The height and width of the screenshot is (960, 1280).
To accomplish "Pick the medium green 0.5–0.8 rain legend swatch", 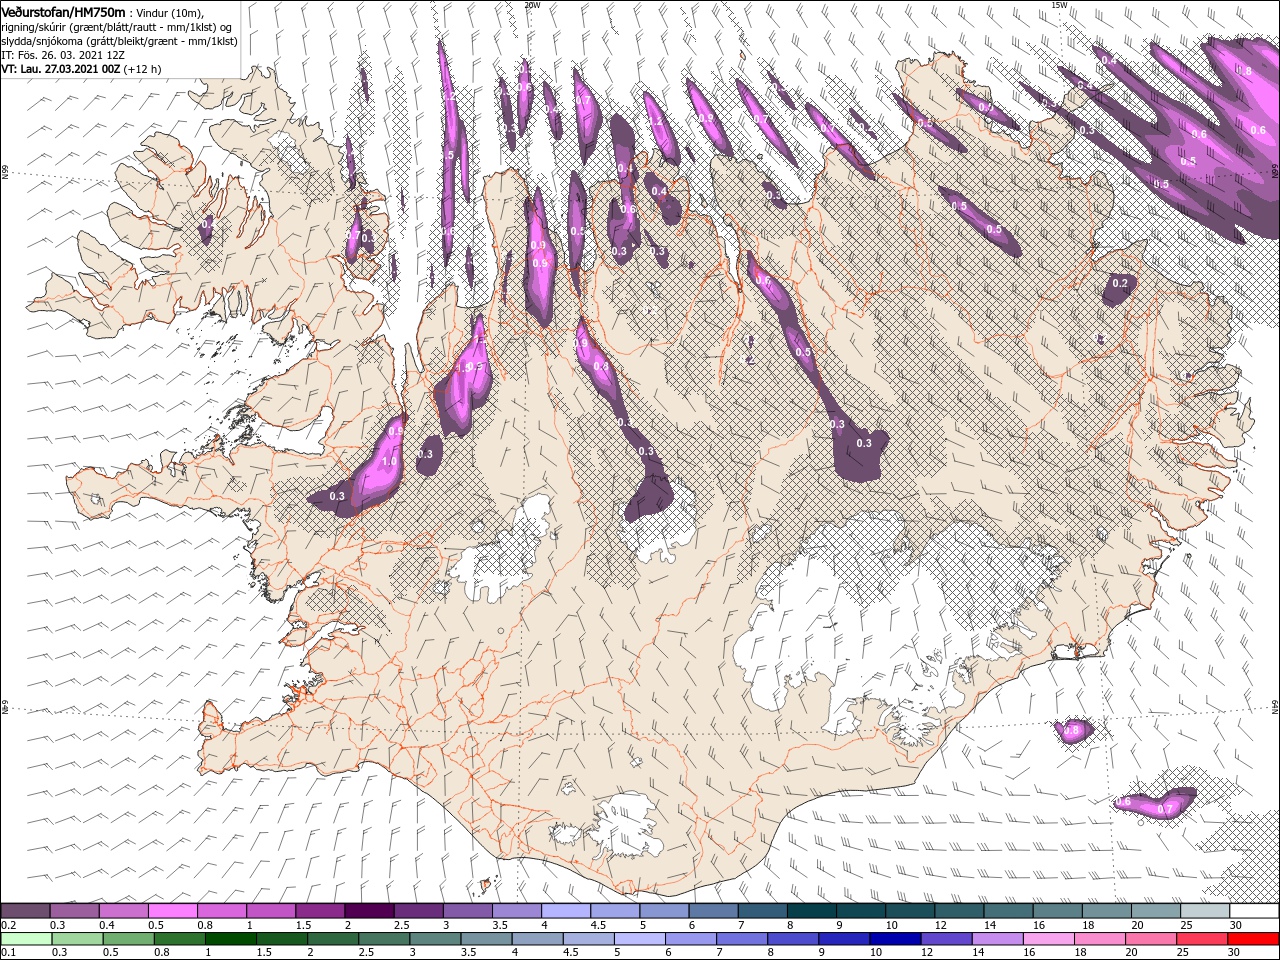I will pyautogui.click(x=128, y=939).
